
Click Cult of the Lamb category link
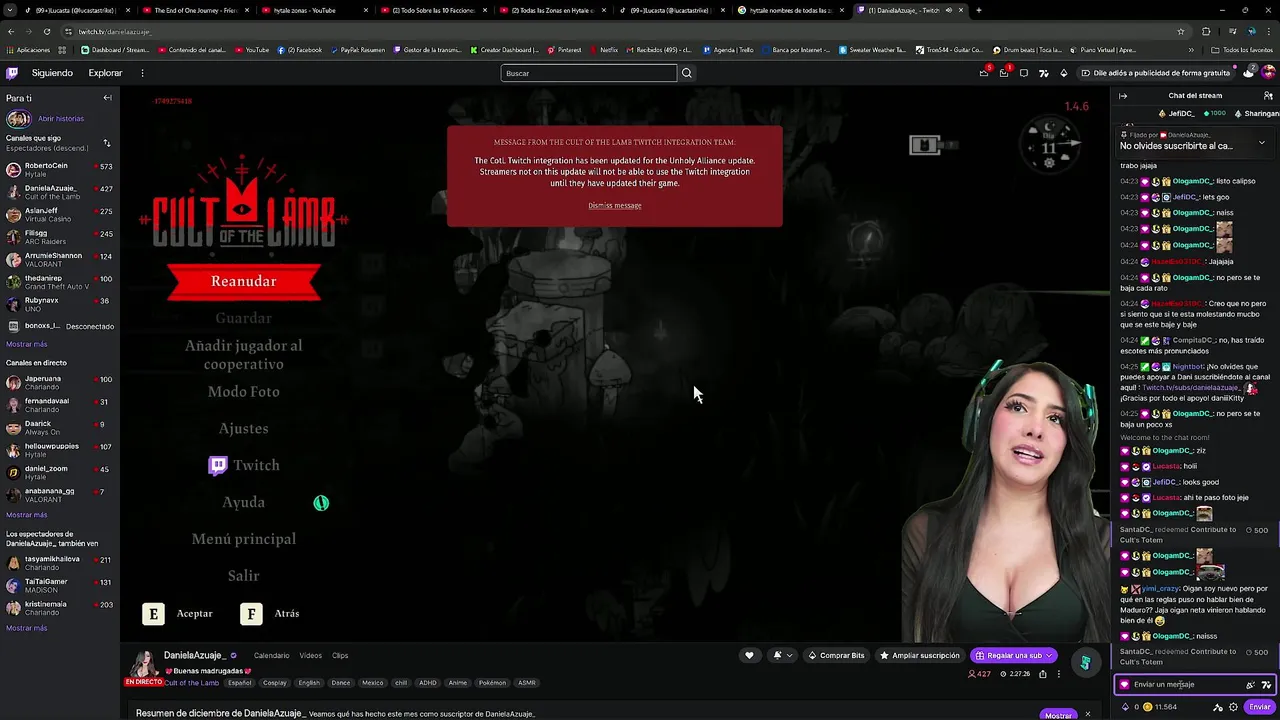[x=192, y=683]
